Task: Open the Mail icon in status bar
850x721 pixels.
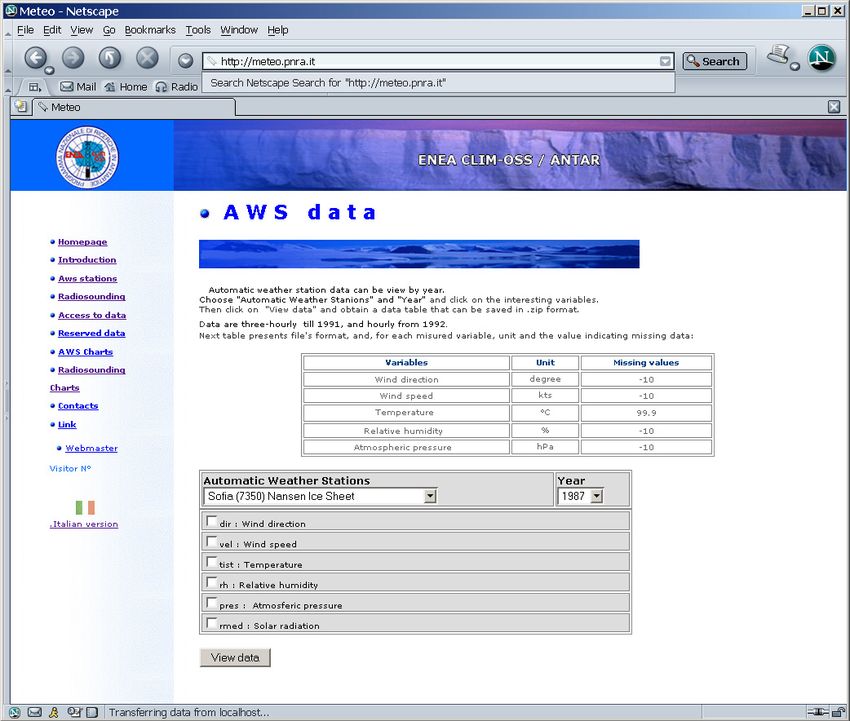Action: [x=35, y=712]
